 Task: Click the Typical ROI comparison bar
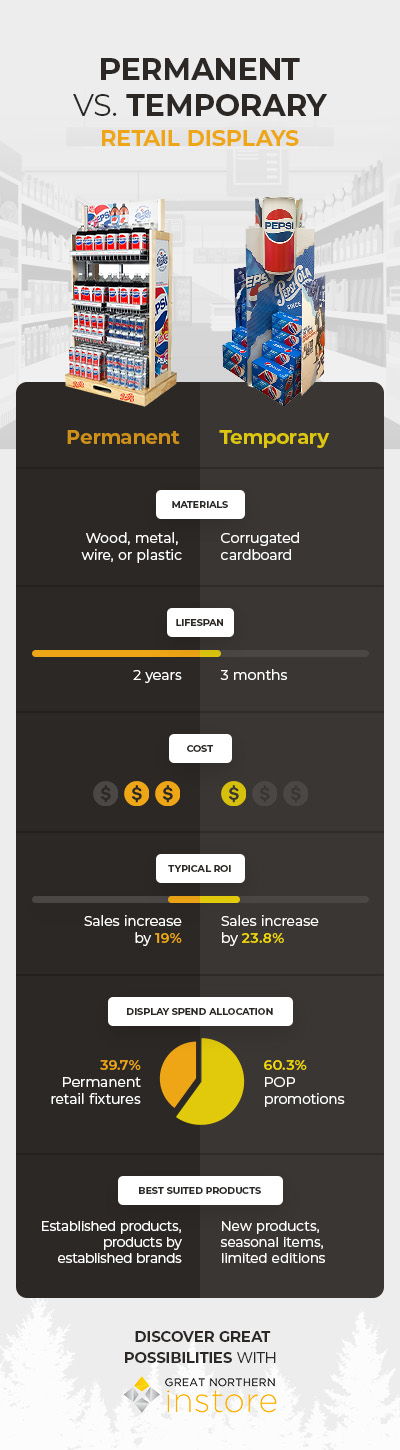coord(200,899)
